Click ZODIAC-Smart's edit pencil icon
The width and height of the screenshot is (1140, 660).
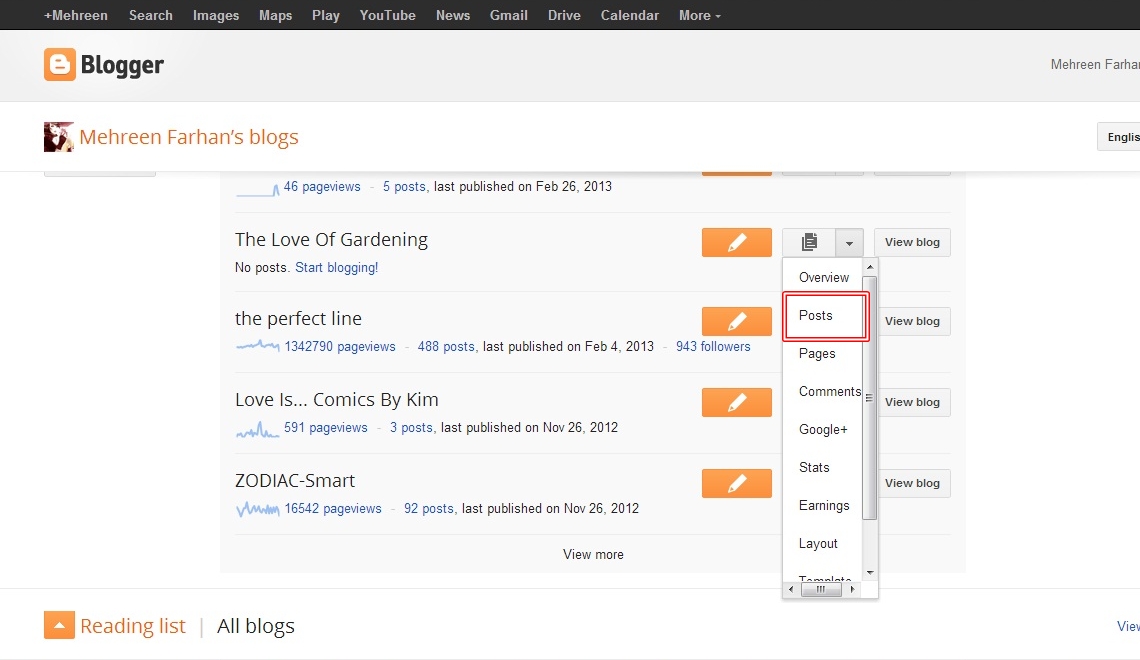737,483
